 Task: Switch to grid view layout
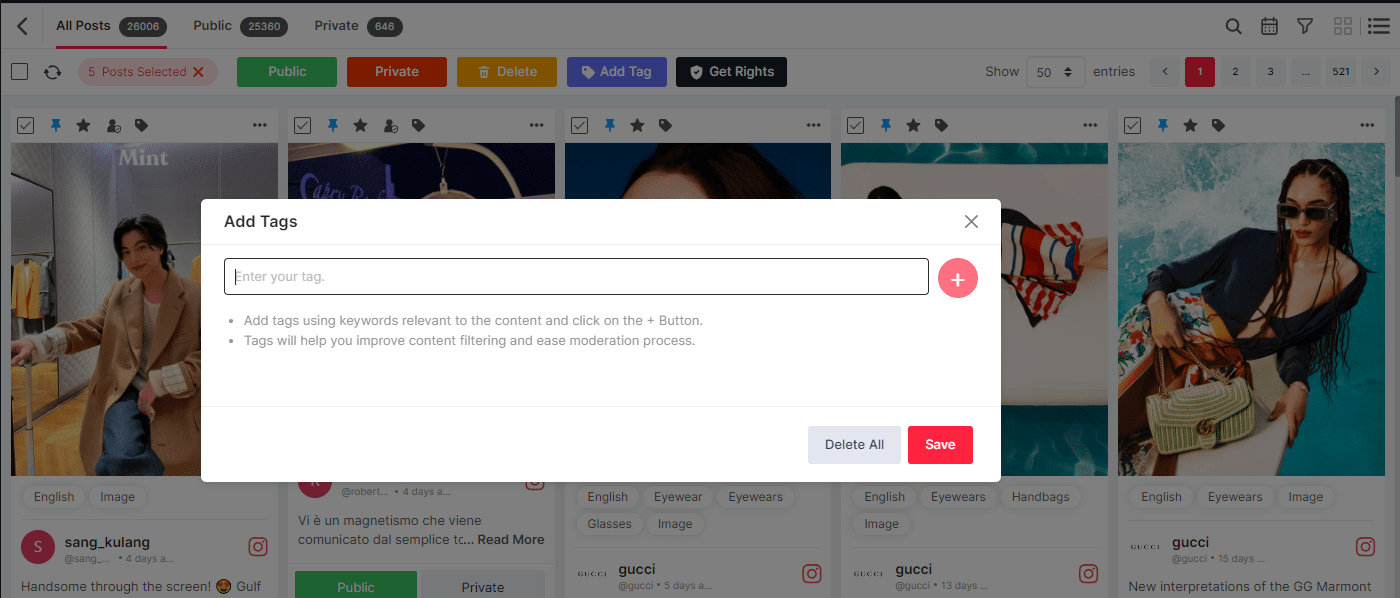pos(1343,26)
